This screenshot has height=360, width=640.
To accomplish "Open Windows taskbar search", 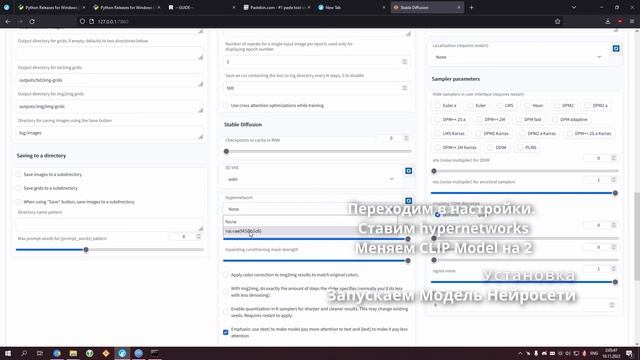I will (x=24, y=353).
